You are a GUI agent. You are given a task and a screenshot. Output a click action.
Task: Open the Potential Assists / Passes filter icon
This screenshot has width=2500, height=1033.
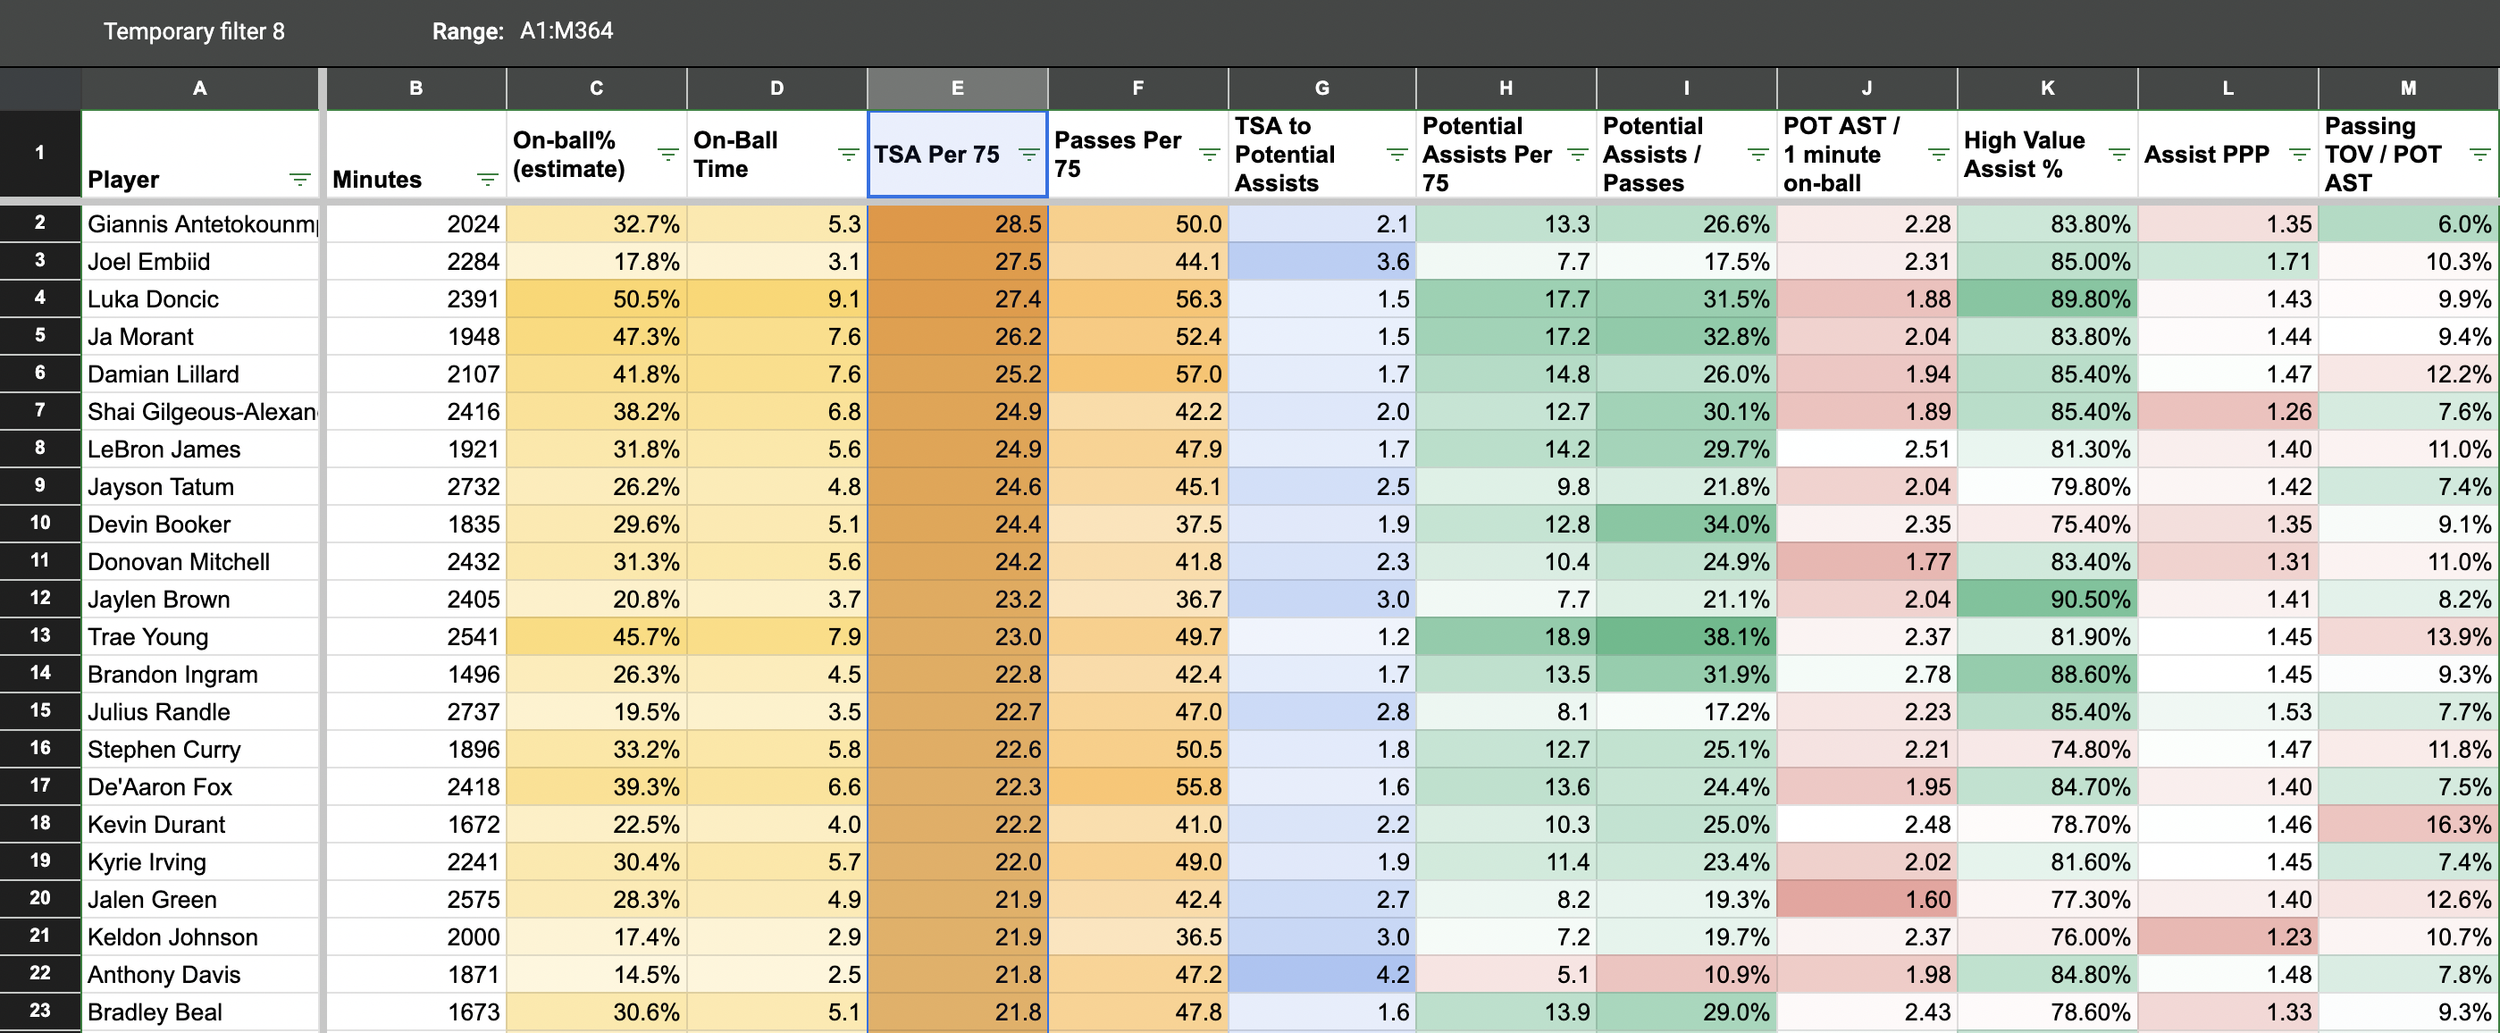point(1758,154)
